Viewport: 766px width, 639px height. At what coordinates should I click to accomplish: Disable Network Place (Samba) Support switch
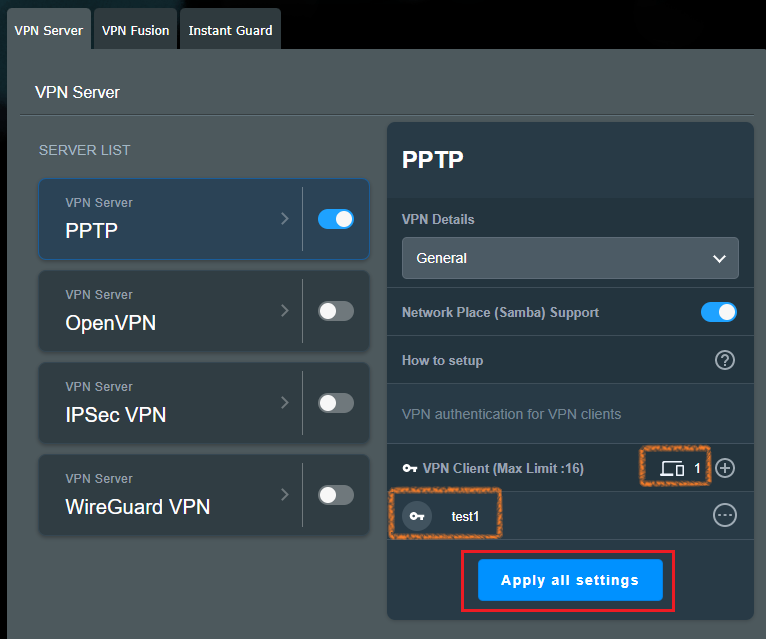[x=719, y=312]
